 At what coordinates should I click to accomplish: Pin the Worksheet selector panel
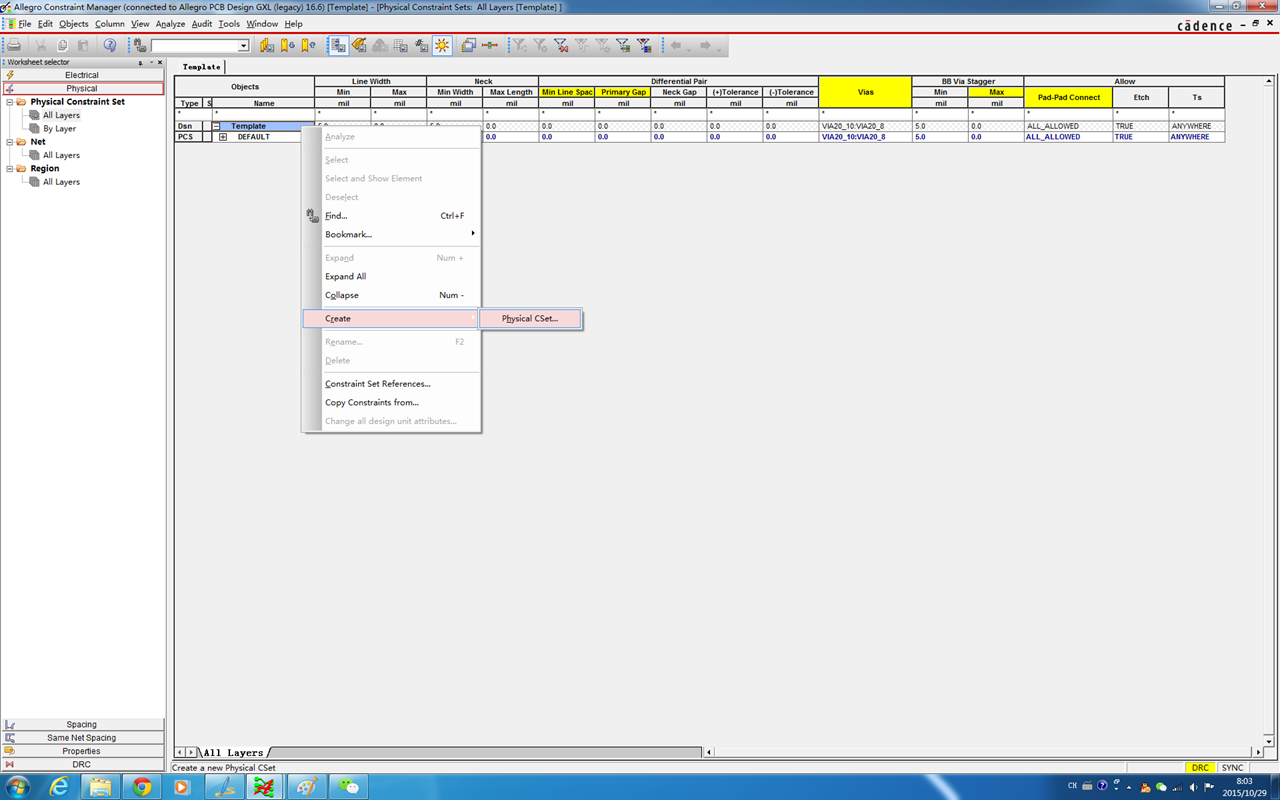click(140, 62)
